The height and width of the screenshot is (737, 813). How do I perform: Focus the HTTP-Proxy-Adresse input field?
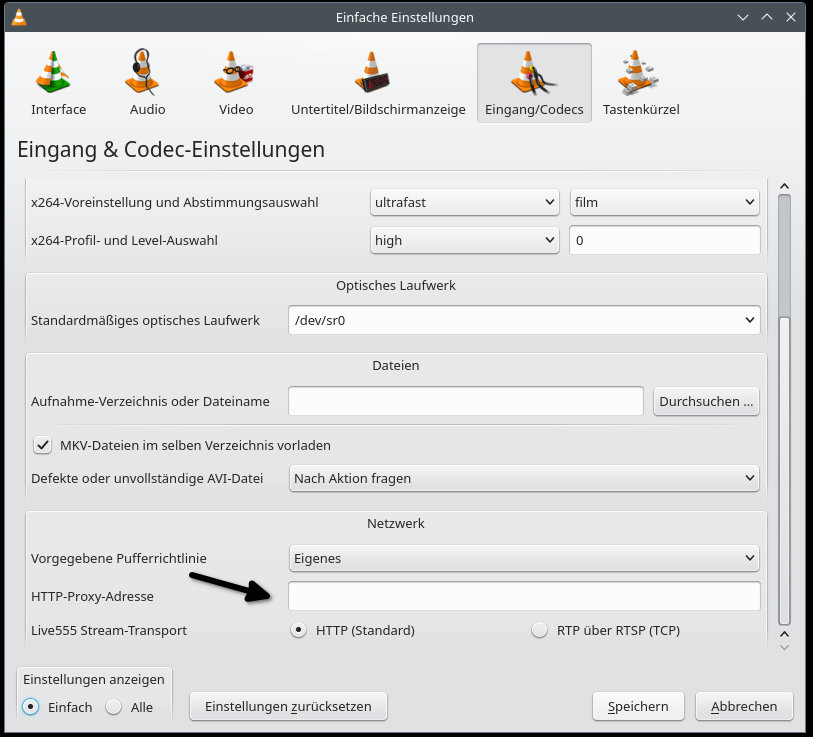(x=524, y=596)
